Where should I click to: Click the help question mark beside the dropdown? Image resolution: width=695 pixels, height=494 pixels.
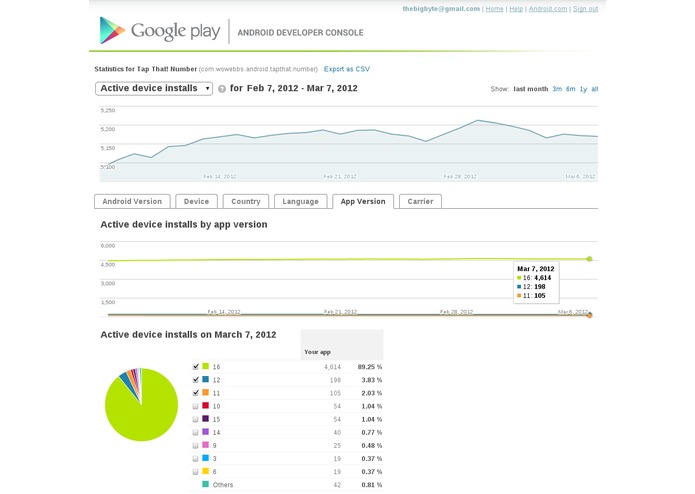point(222,89)
